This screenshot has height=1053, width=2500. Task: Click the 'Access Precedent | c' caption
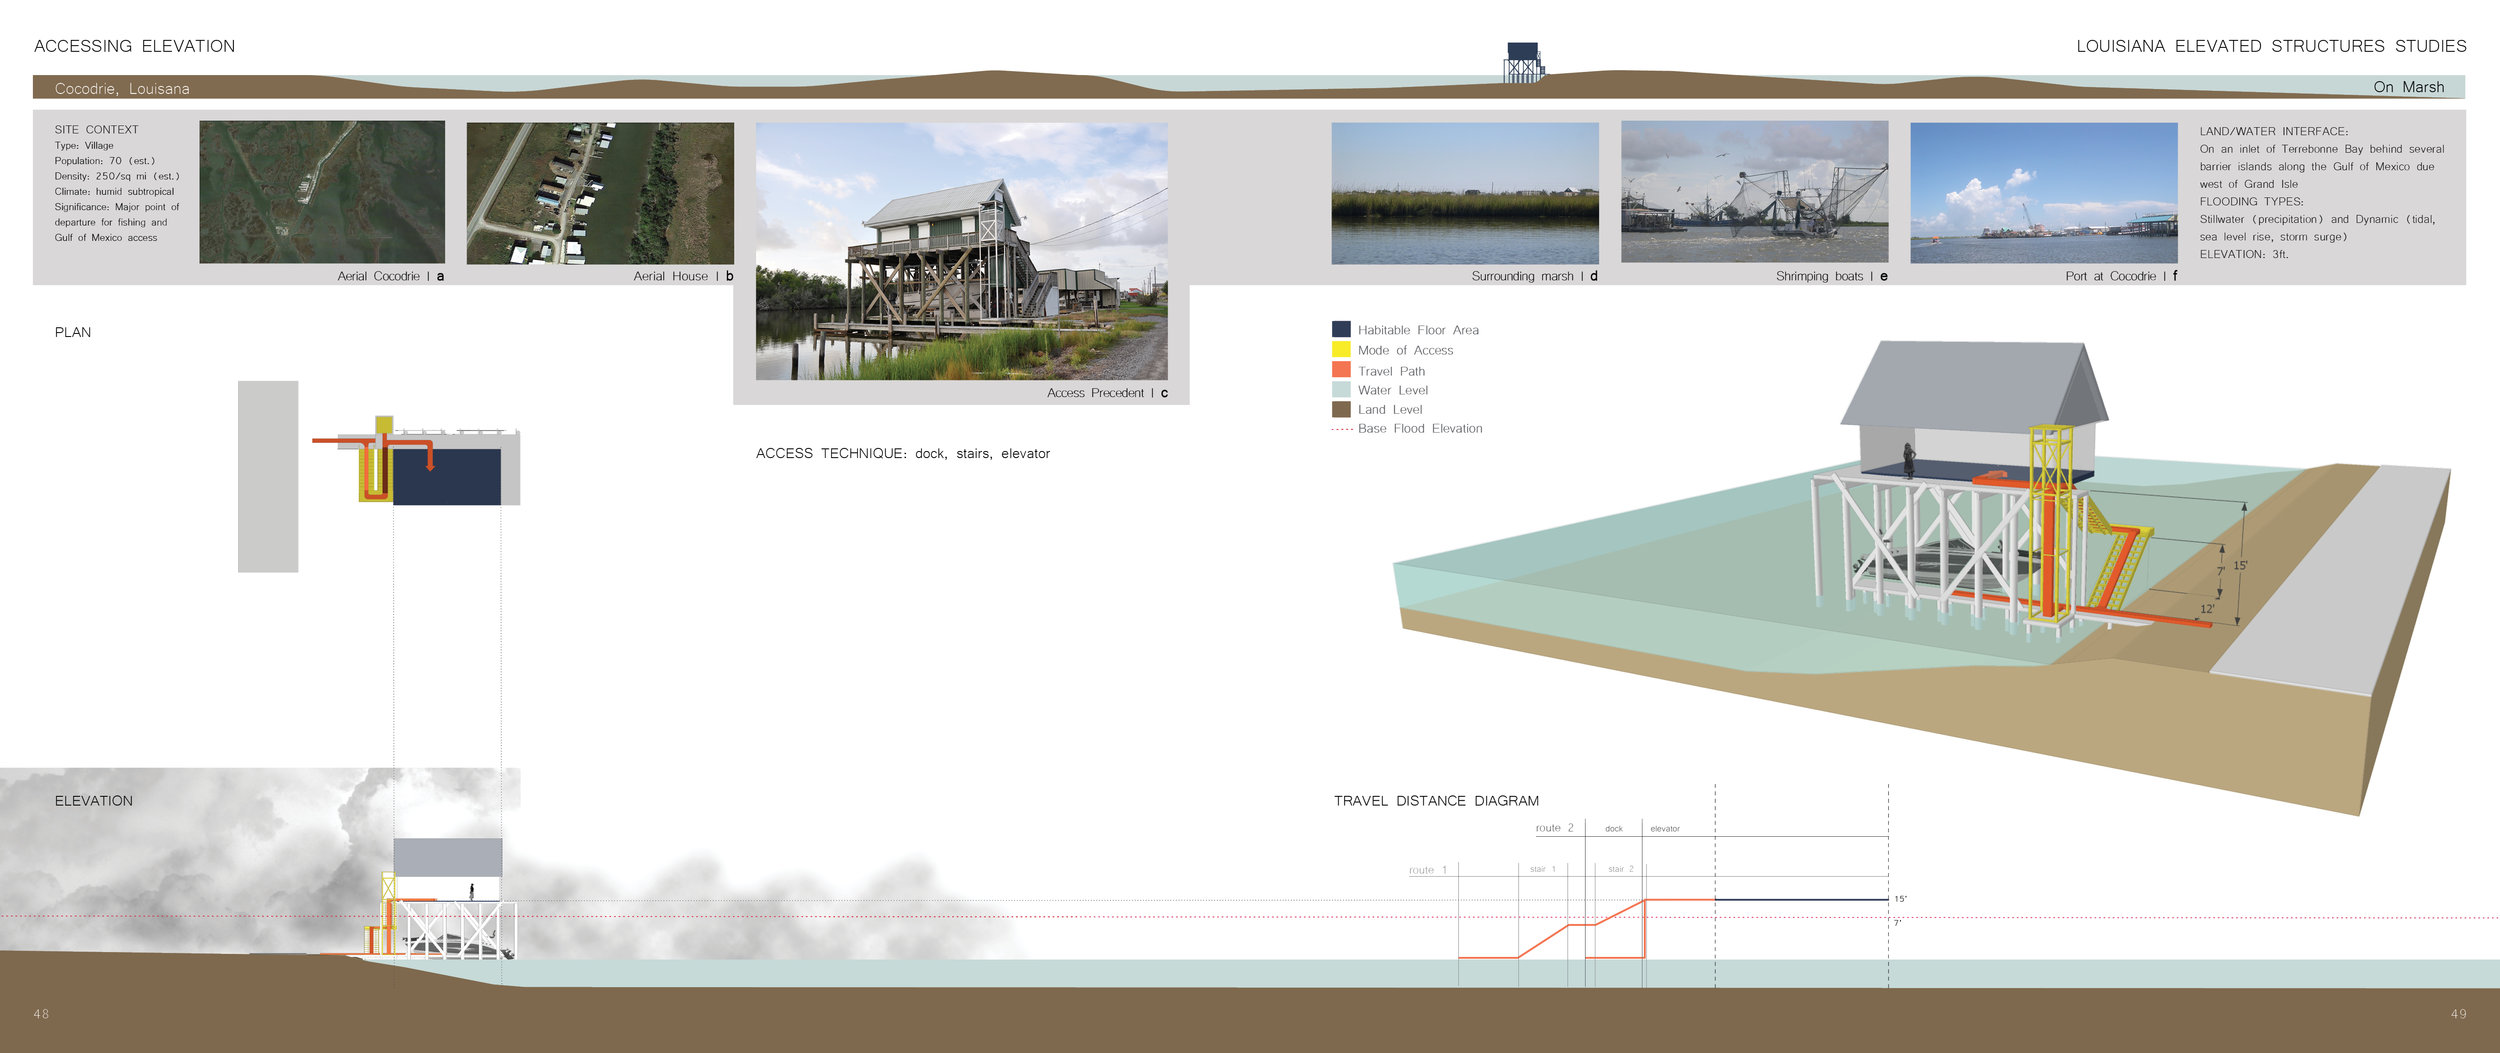click(1107, 393)
